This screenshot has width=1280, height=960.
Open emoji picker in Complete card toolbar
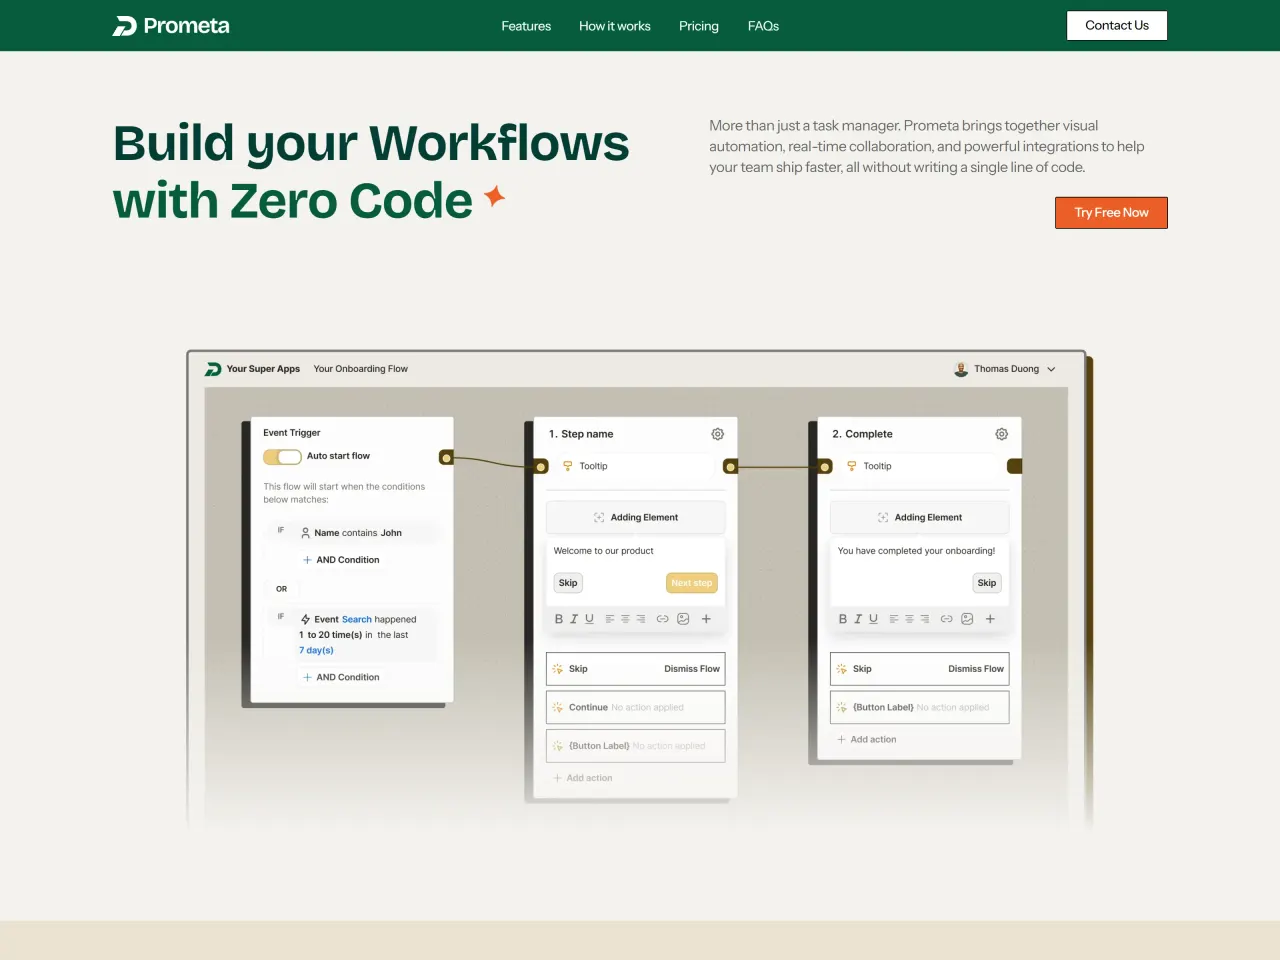(967, 619)
